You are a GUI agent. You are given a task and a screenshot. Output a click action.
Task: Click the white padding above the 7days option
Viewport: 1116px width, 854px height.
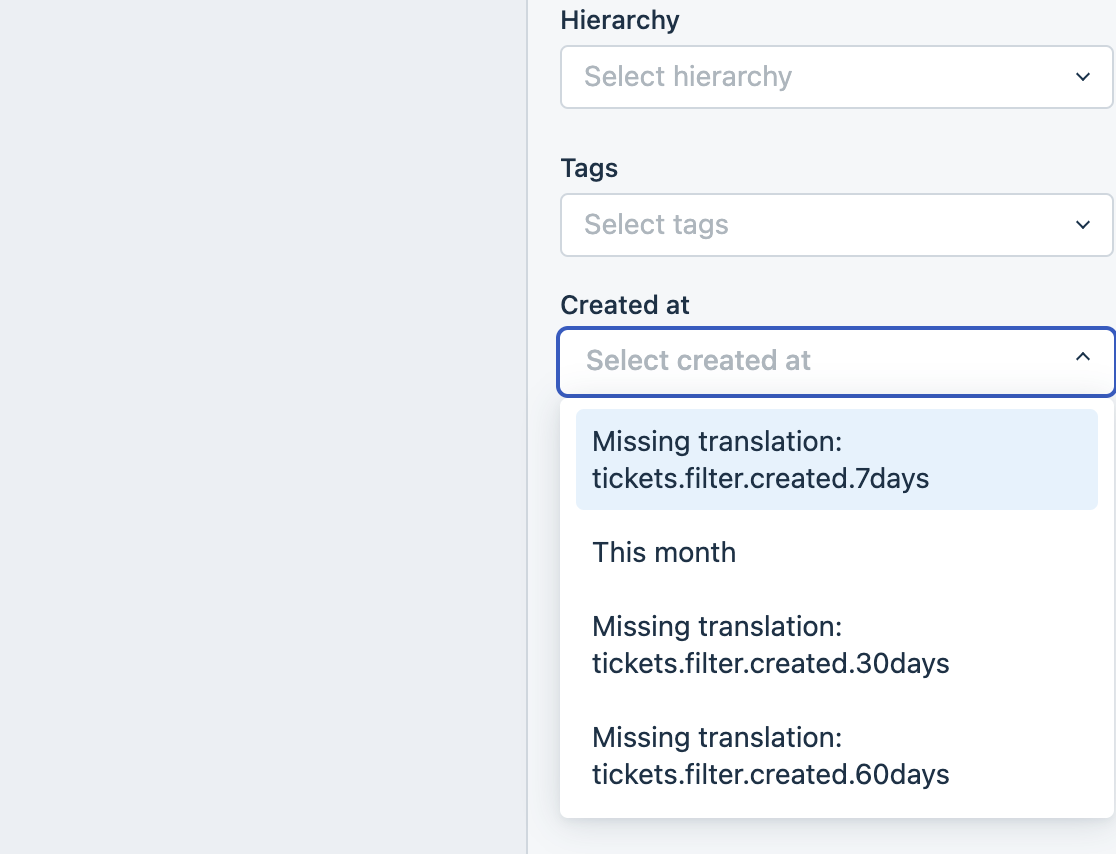pos(836,403)
